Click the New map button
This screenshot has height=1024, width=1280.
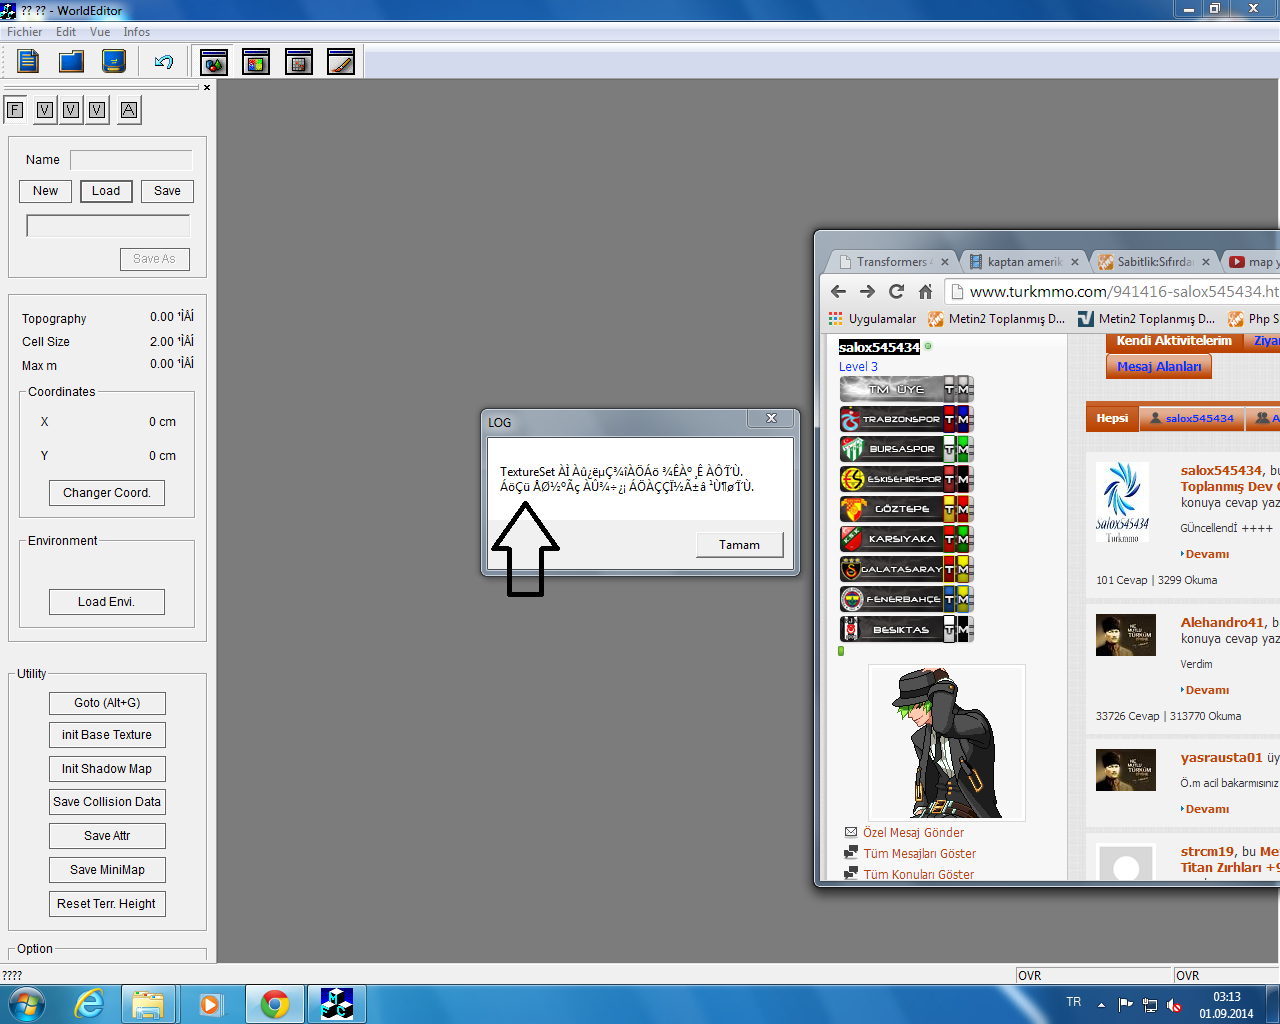tap(45, 191)
